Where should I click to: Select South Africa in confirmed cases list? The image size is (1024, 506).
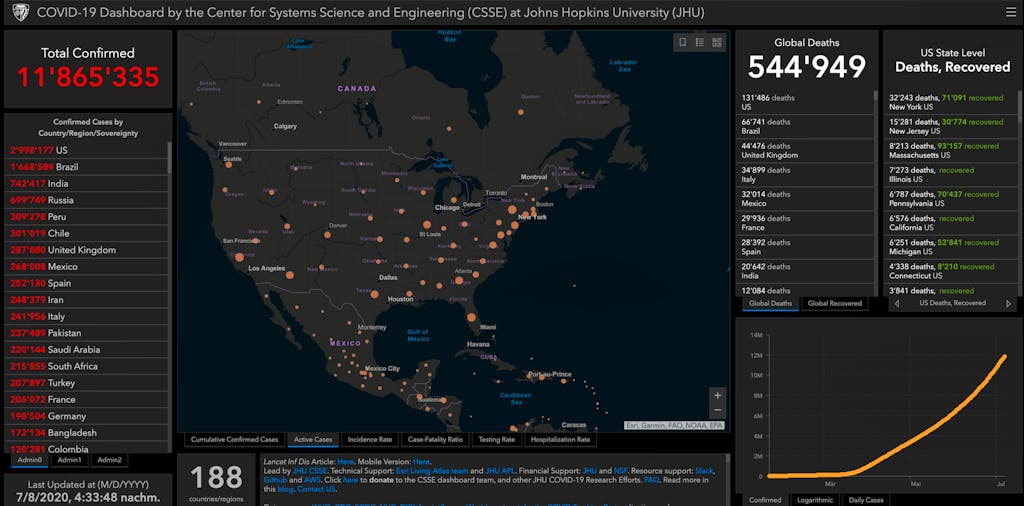click(86, 367)
